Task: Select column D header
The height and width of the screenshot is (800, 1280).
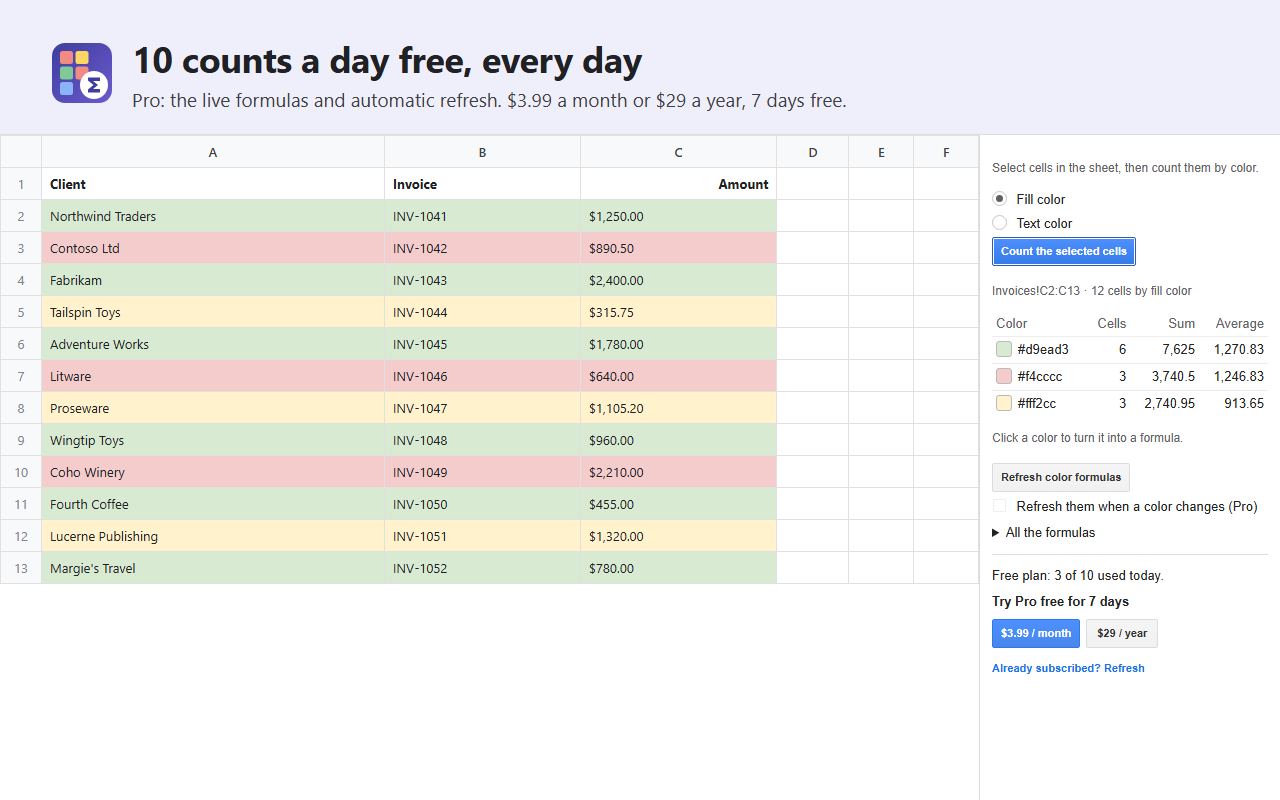Action: (813, 152)
